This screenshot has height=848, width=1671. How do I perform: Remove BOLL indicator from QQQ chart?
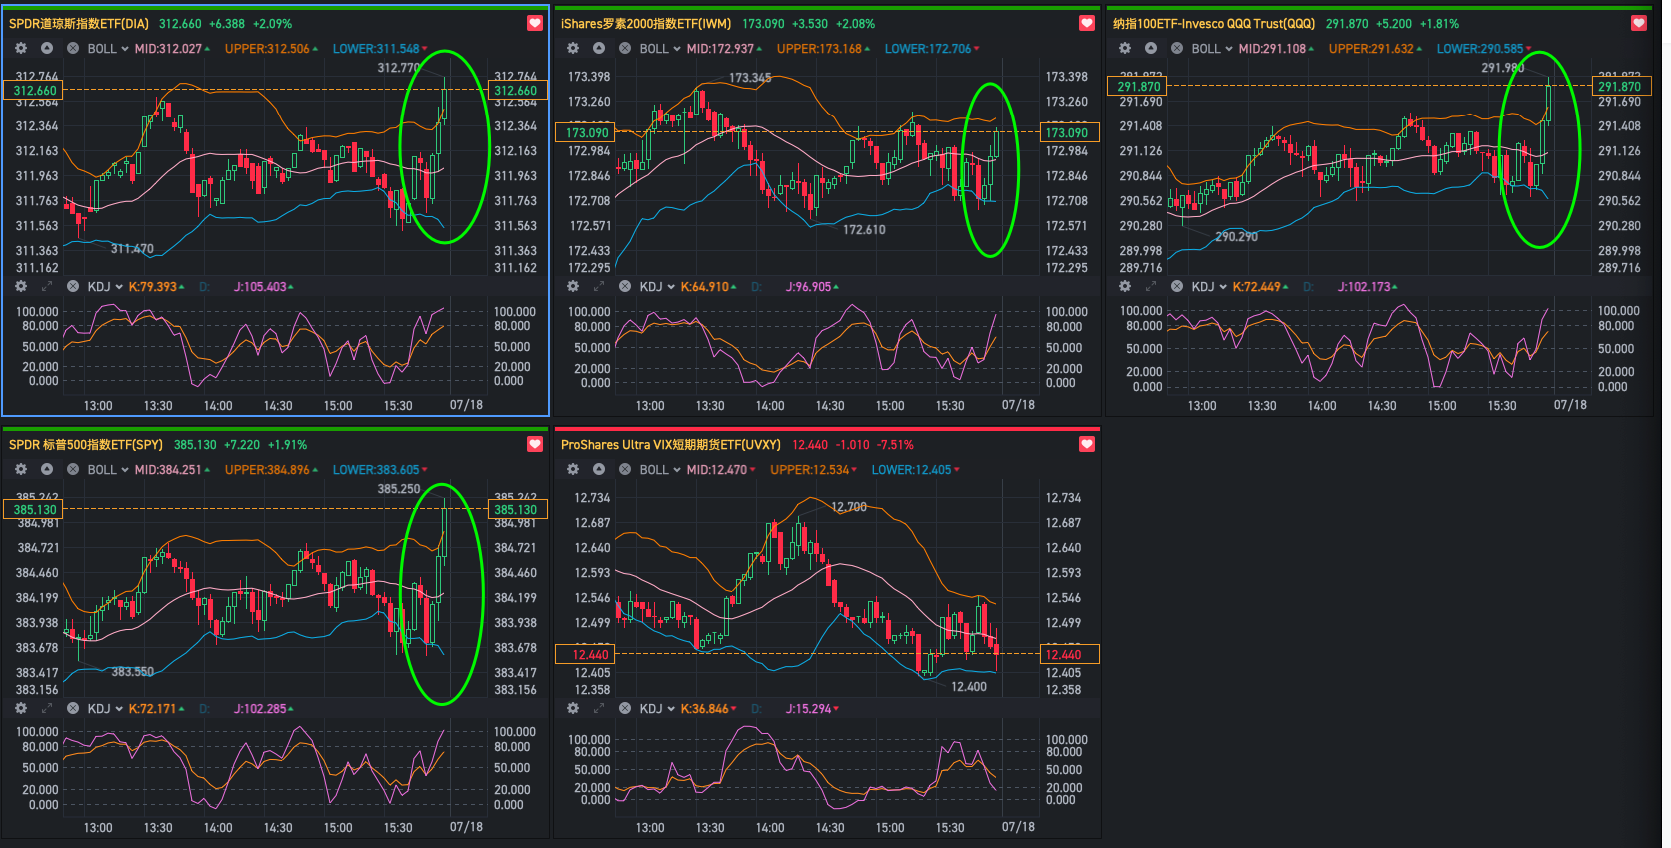coord(1177,48)
